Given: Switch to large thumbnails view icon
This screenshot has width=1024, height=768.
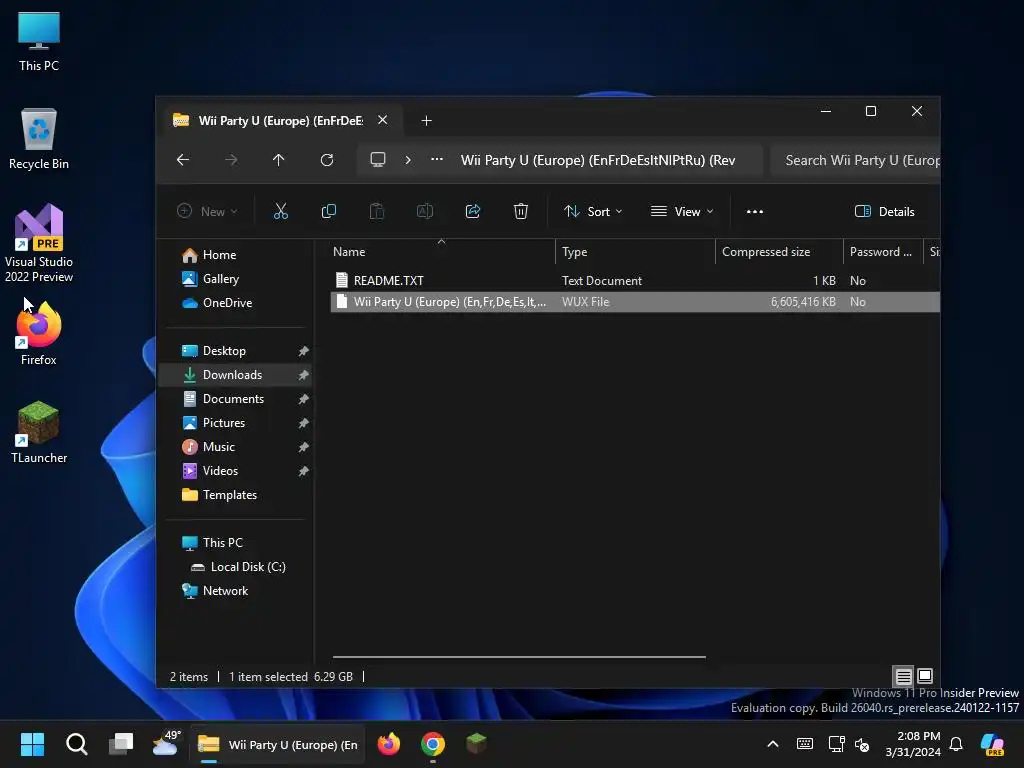Looking at the screenshot, I should click(x=925, y=676).
